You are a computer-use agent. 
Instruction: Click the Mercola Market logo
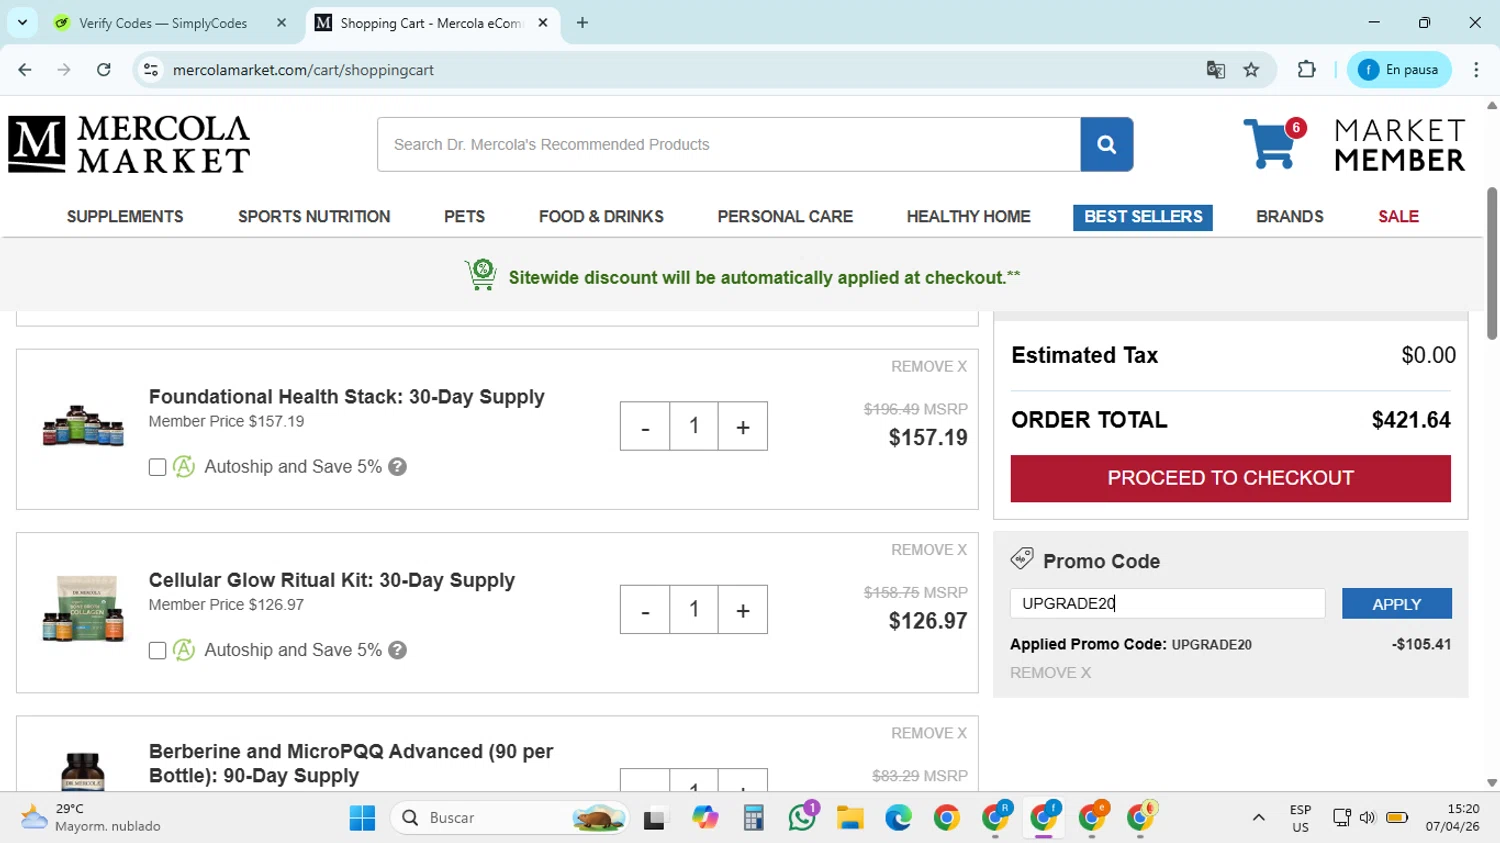click(x=129, y=144)
